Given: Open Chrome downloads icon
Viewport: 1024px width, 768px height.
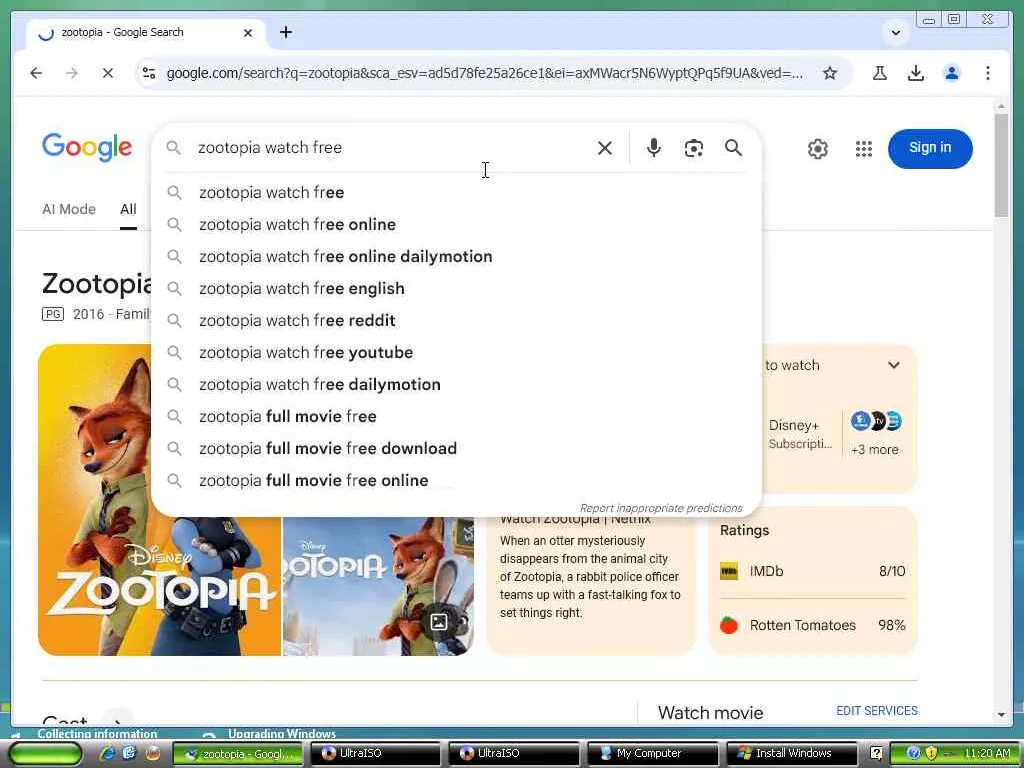Looking at the screenshot, I should click(x=916, y=73).
